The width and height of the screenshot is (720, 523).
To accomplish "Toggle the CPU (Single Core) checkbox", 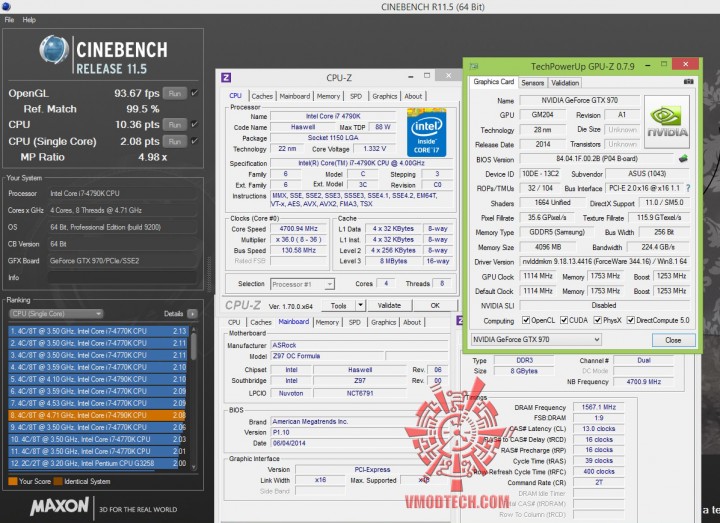I will point(195,141).
